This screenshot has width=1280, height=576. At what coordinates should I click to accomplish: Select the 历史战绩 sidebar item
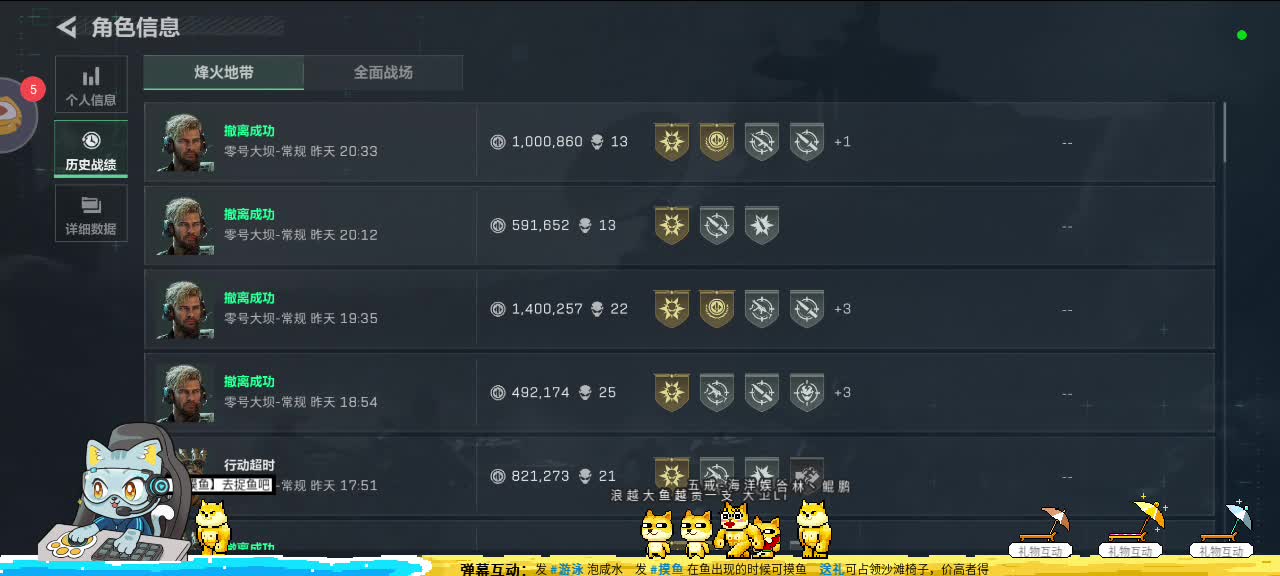click(x=91, y=149)
